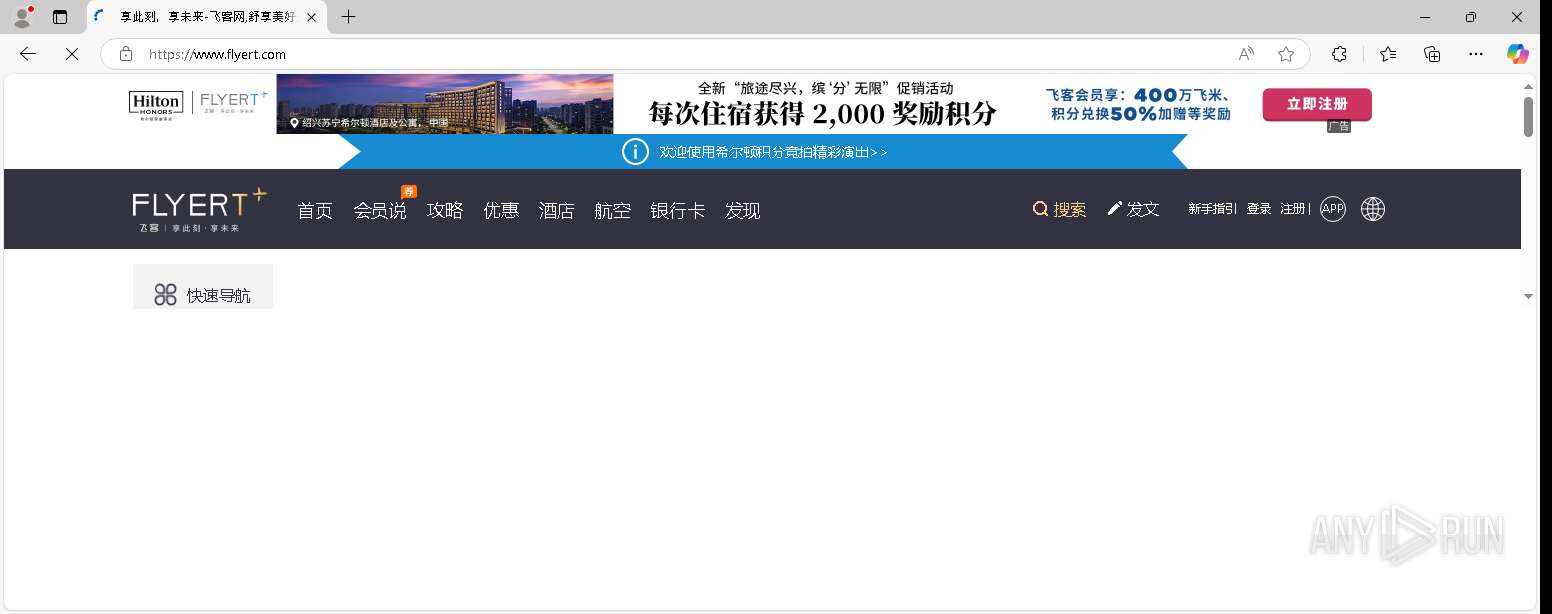The height and width of the screenshot is (614, 1552).
Task: Open the 会员说 menu item
Action: (x=380, y=211)
